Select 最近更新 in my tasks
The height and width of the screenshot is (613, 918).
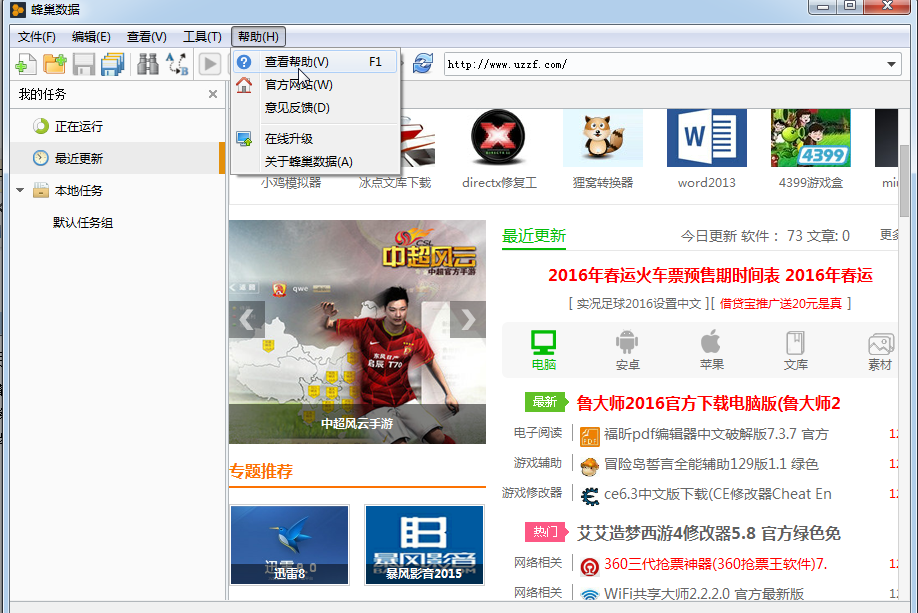coord(117,158)
